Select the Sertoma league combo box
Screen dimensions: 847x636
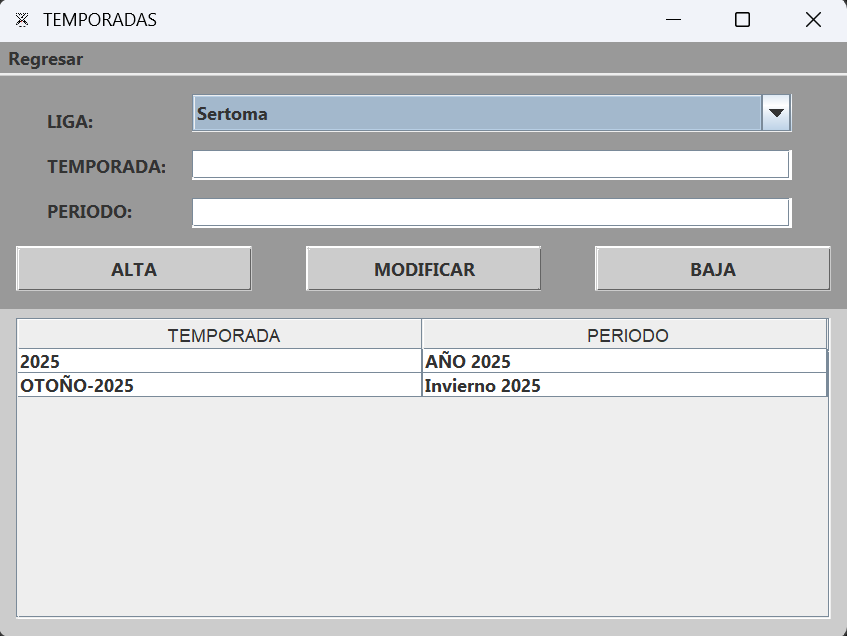tap(477, 114)
